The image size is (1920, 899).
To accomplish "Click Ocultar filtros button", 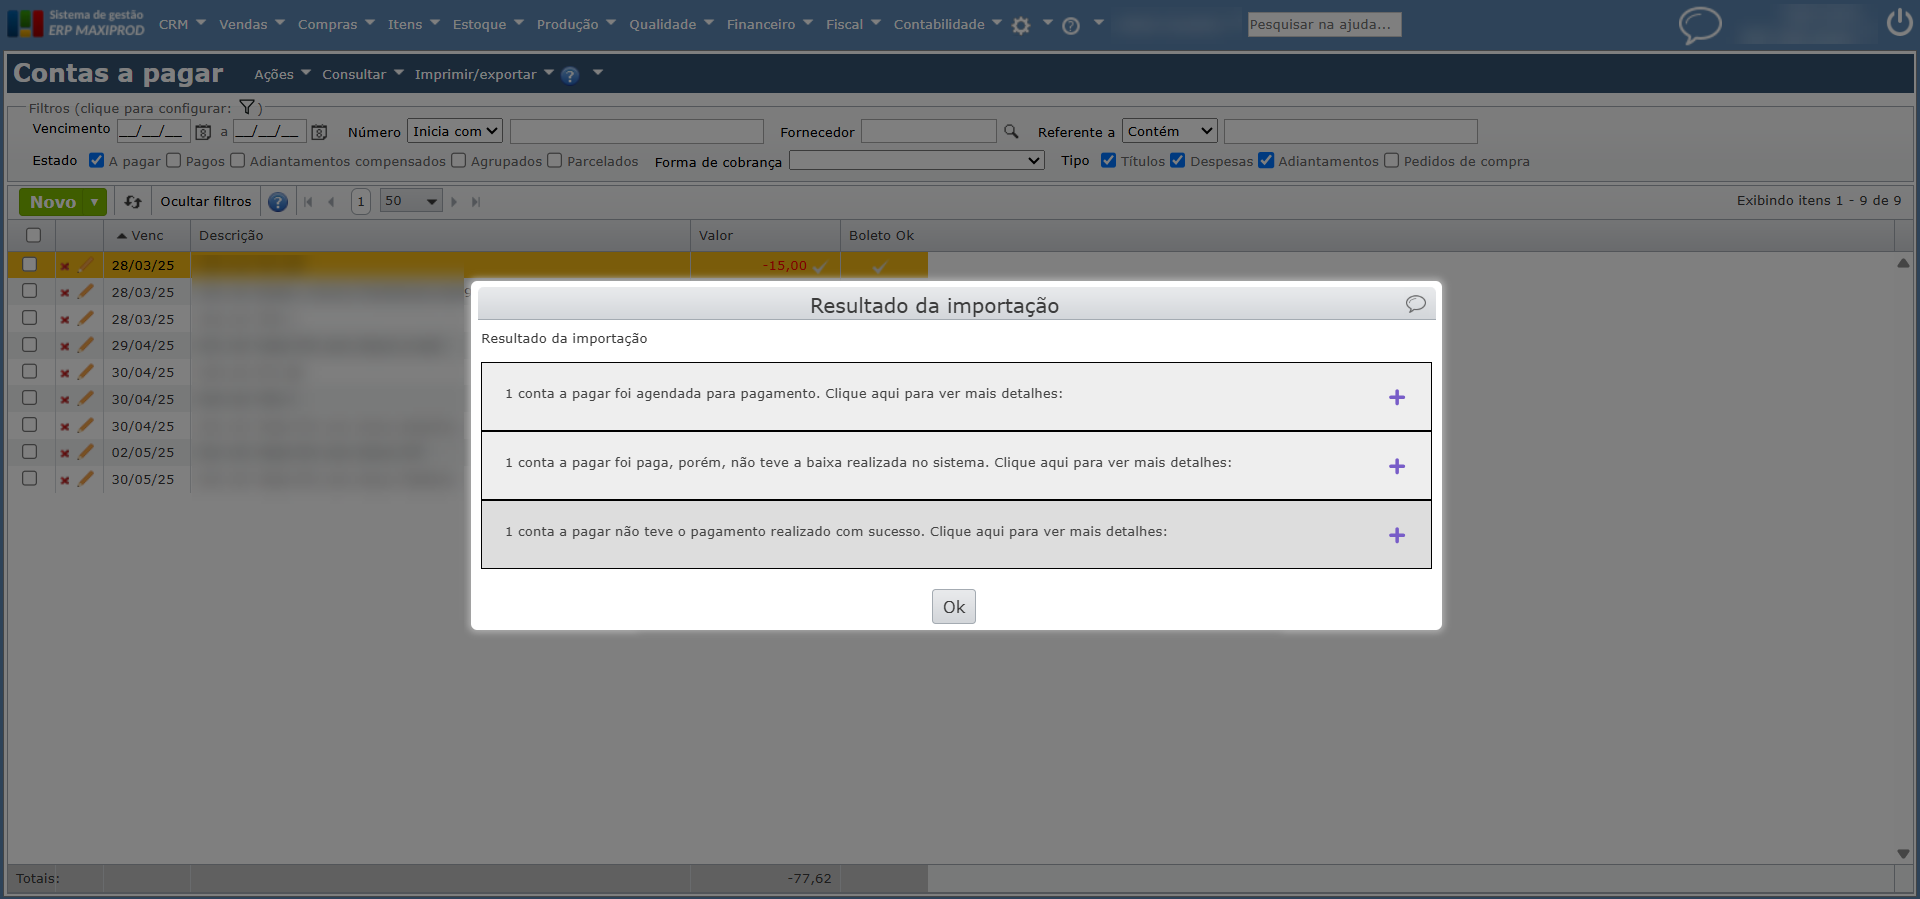I will [x=206, y=202].
